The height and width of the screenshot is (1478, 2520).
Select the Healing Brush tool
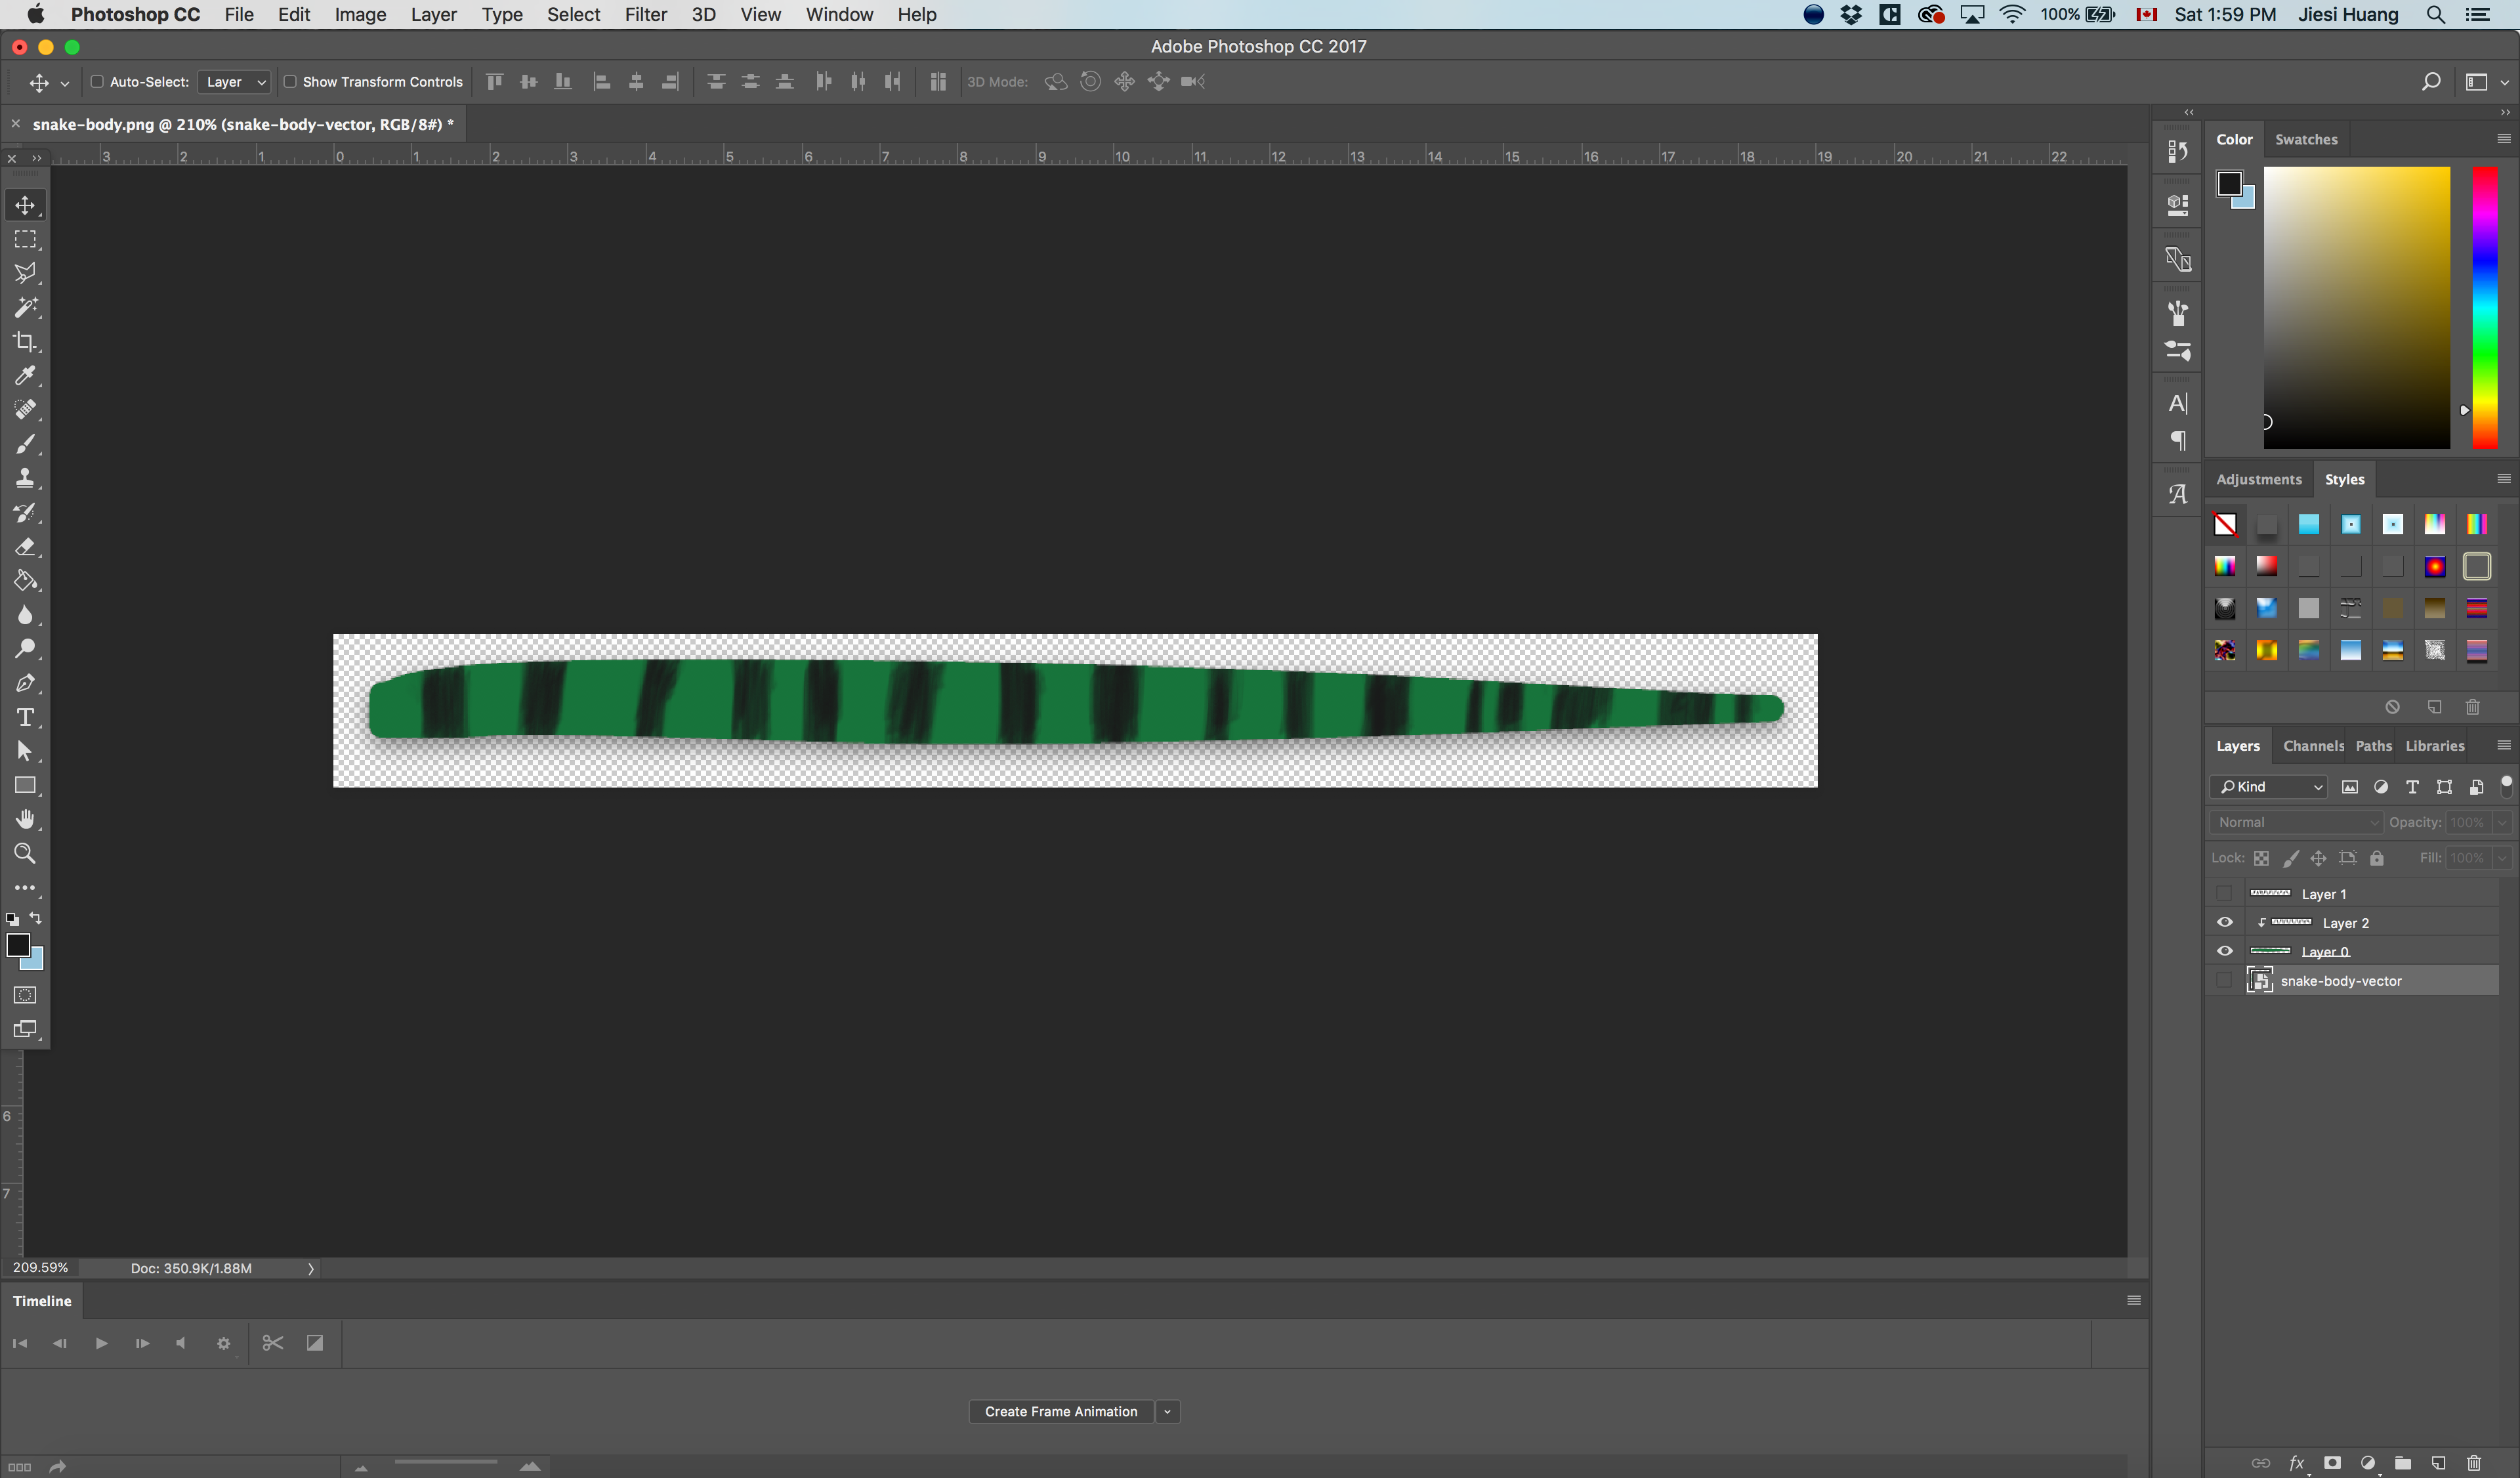[25, 410]
